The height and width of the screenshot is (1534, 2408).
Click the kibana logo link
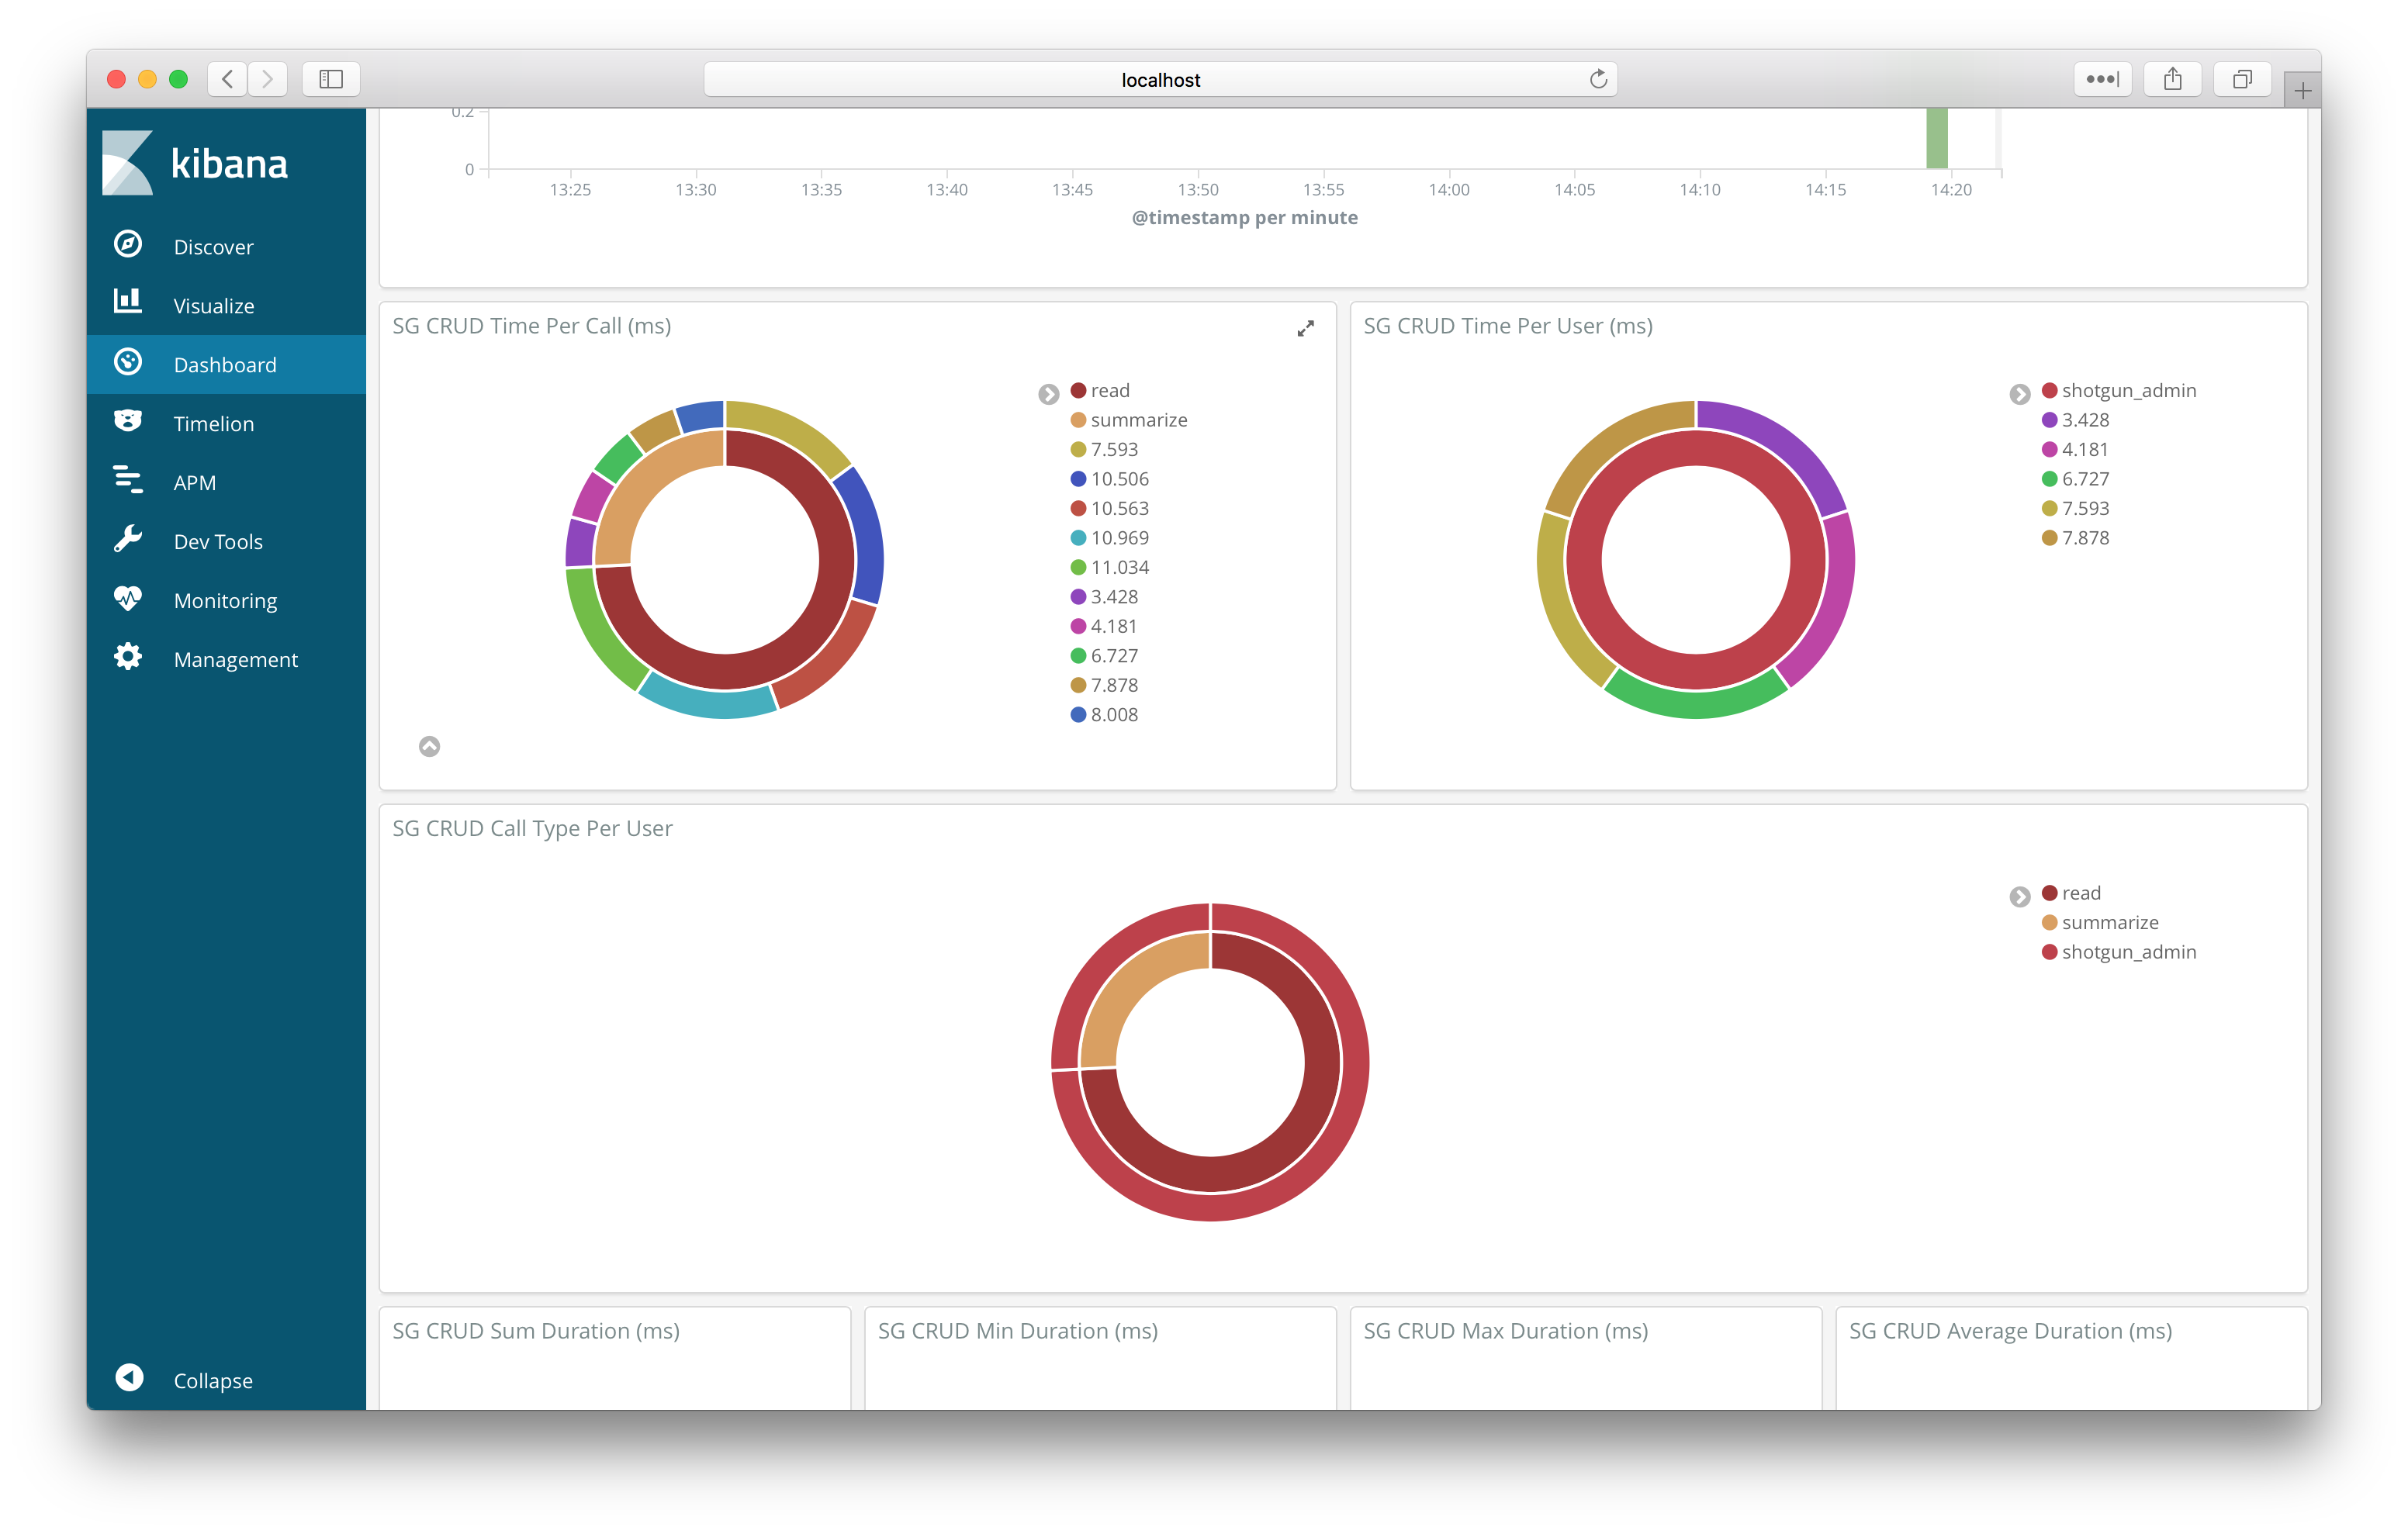tap(196, 163)
